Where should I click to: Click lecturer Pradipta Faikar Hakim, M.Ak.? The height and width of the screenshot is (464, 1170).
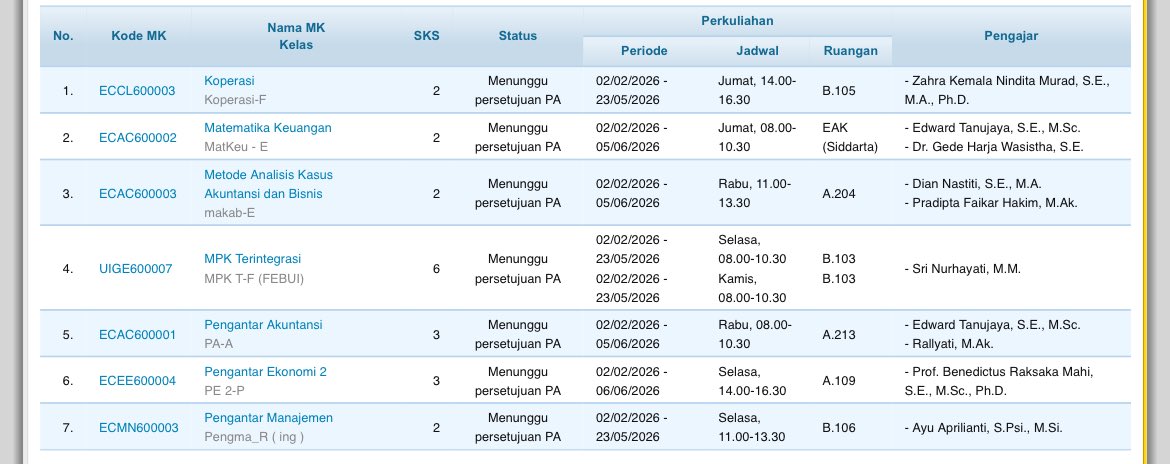991,203
